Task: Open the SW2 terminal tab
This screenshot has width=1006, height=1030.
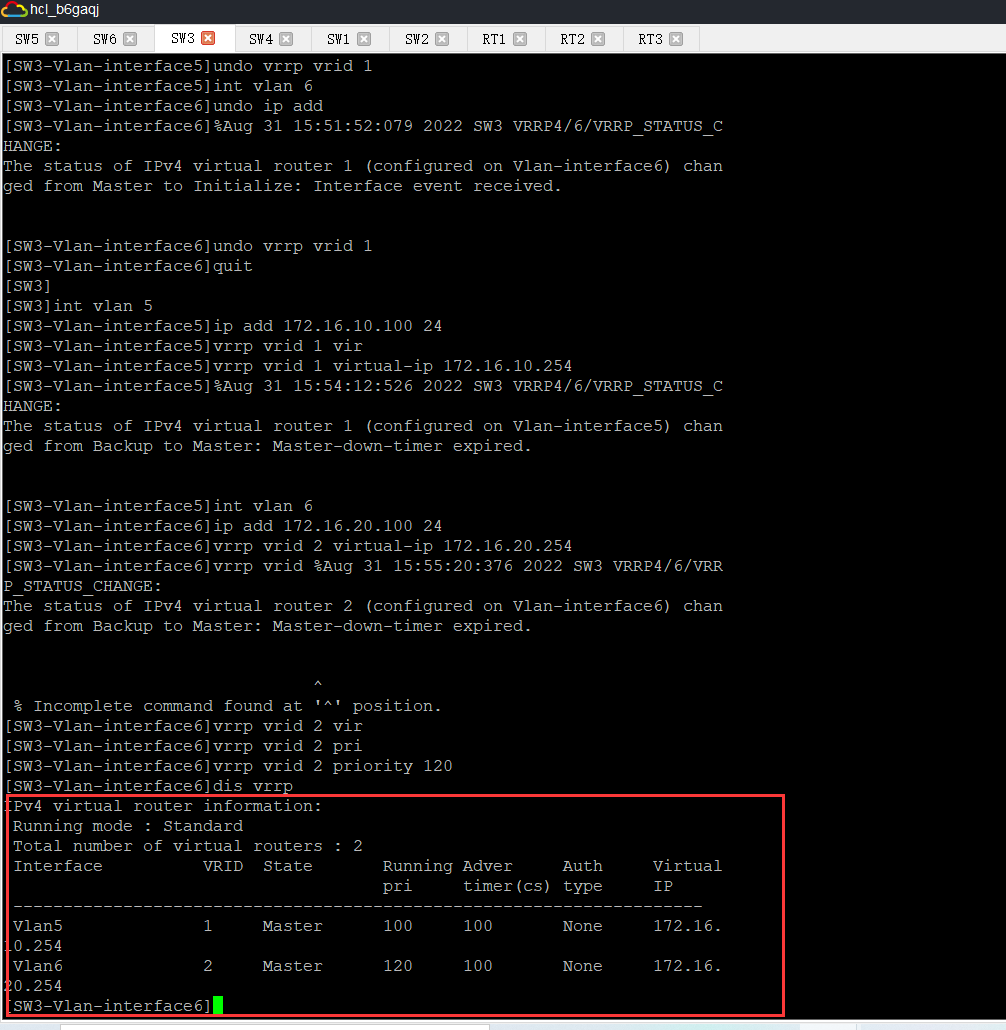Action: 417,39
